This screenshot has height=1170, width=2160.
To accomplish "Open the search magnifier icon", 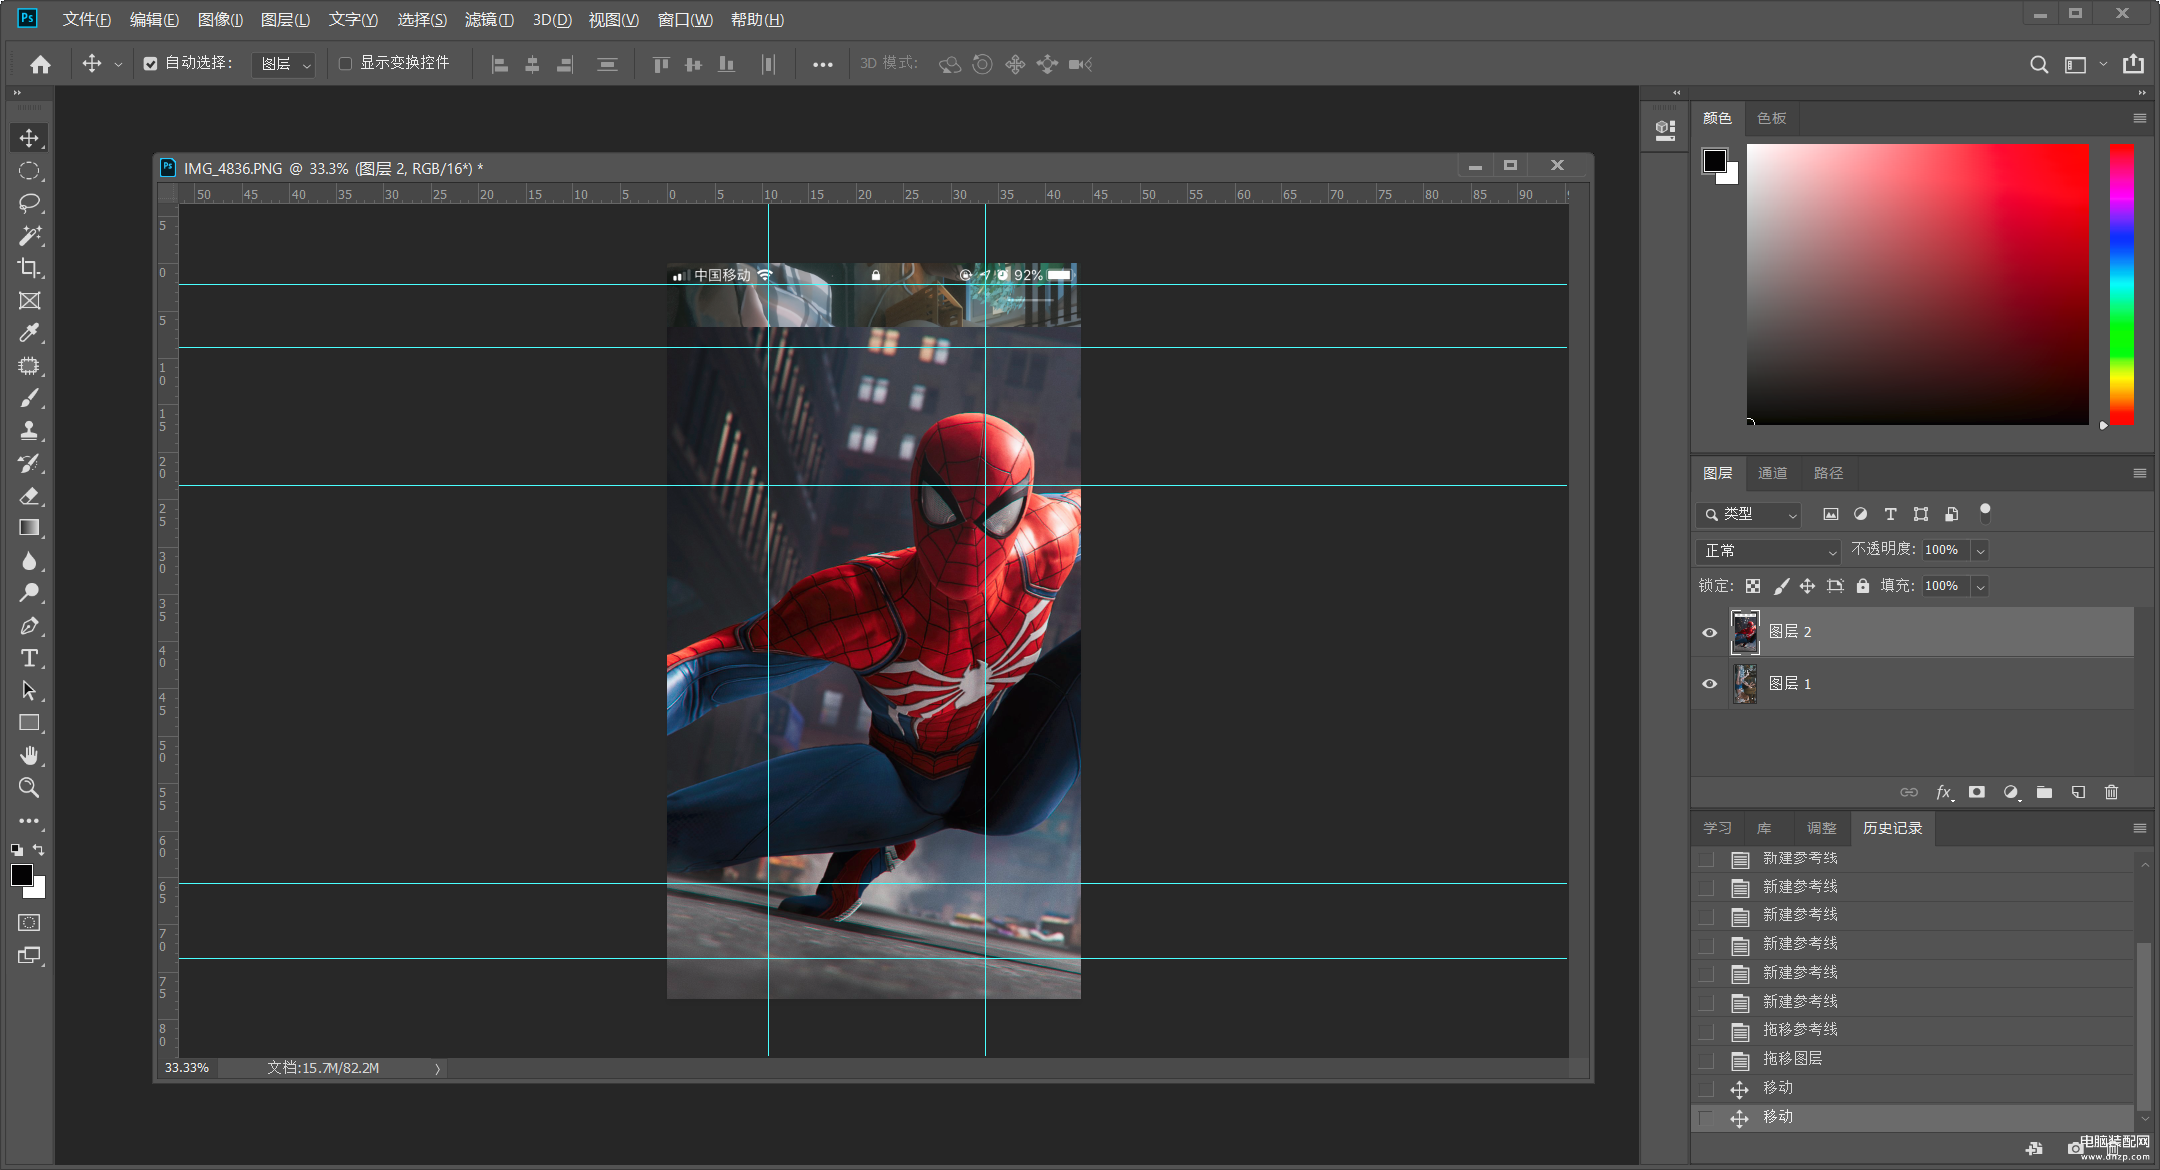I will tap(2039, 64).
